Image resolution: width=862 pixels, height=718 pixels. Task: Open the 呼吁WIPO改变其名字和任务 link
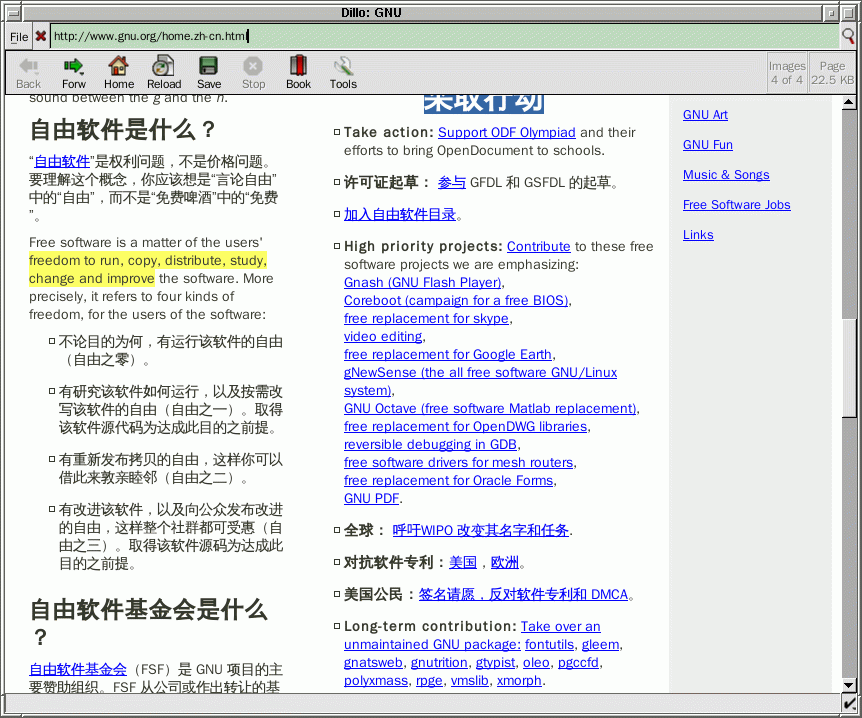coord(480,531)
